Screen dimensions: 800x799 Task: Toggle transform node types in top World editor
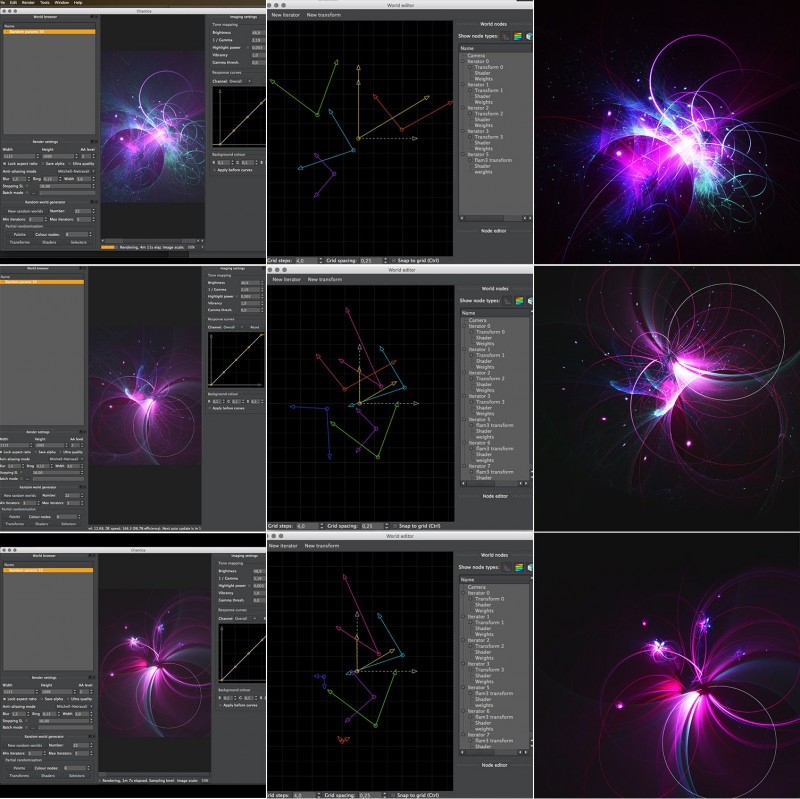point(506,36)
